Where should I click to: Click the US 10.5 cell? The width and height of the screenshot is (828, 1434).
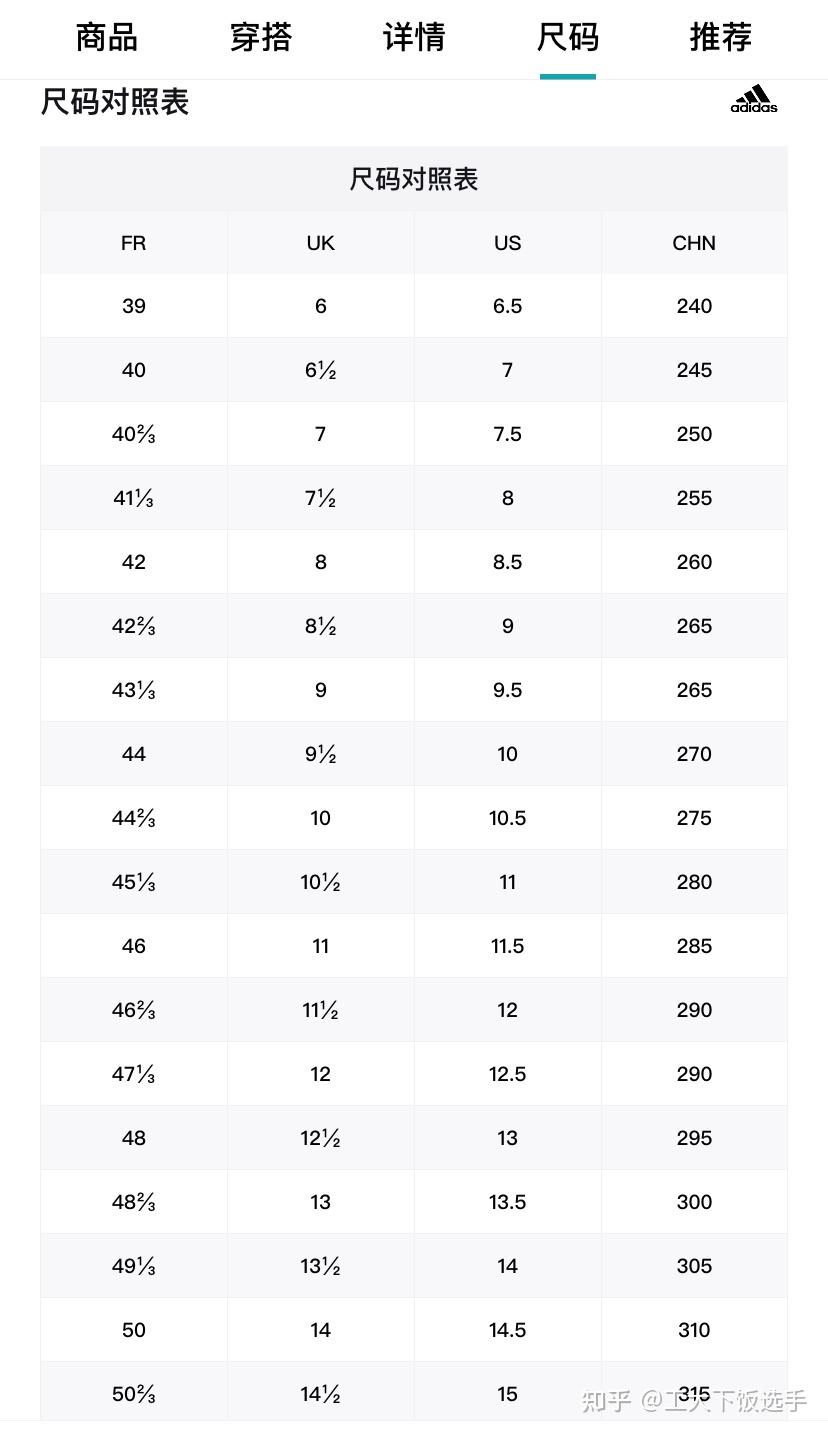coord(507,818)
